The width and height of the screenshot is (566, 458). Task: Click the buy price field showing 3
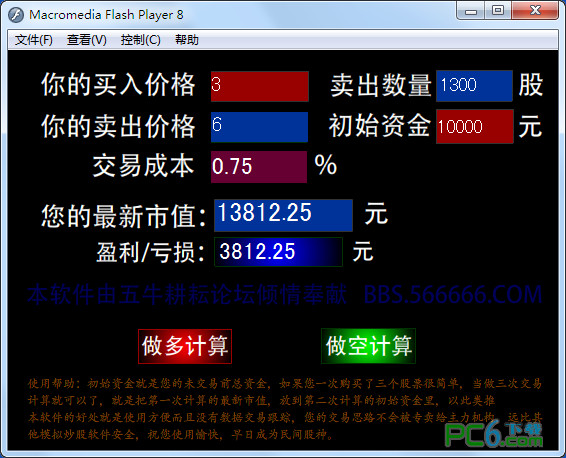260,86
